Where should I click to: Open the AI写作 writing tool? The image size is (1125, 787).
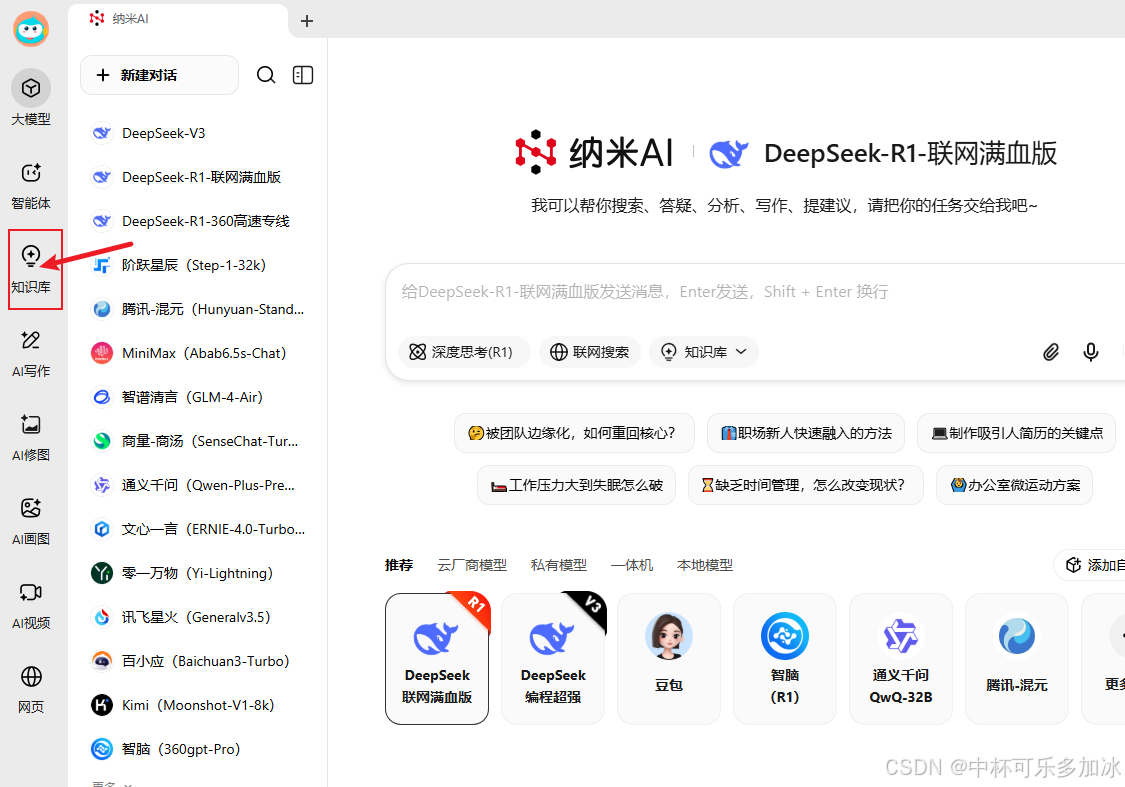(31, 353)
